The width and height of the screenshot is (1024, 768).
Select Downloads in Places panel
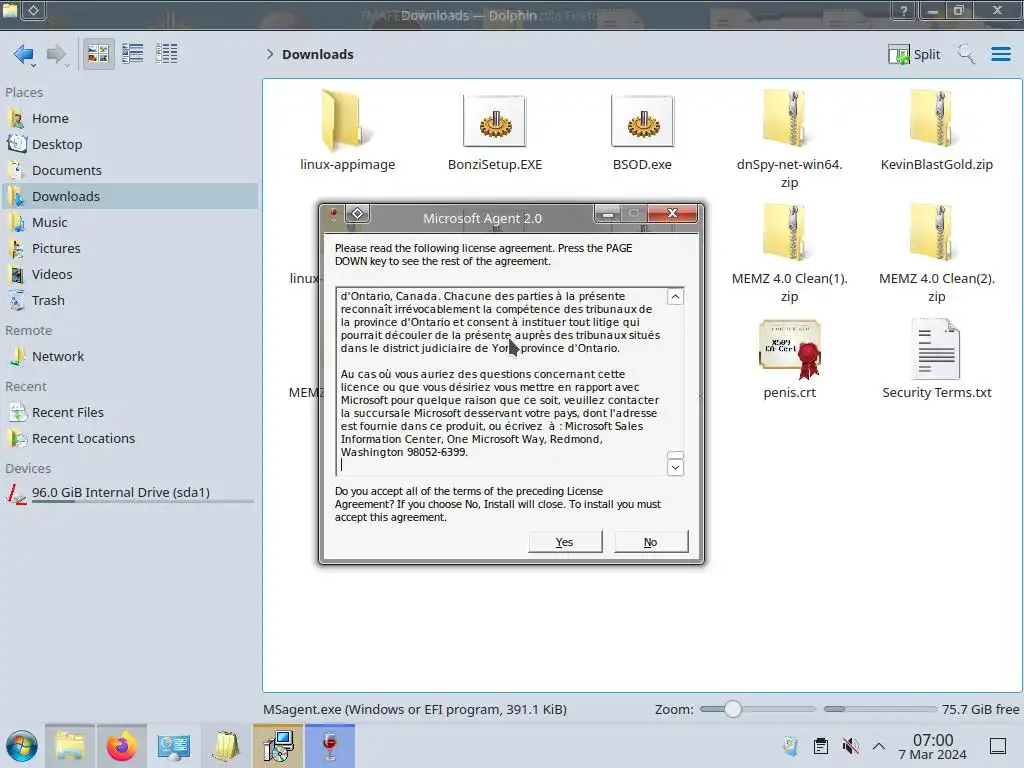coord(130,196)
